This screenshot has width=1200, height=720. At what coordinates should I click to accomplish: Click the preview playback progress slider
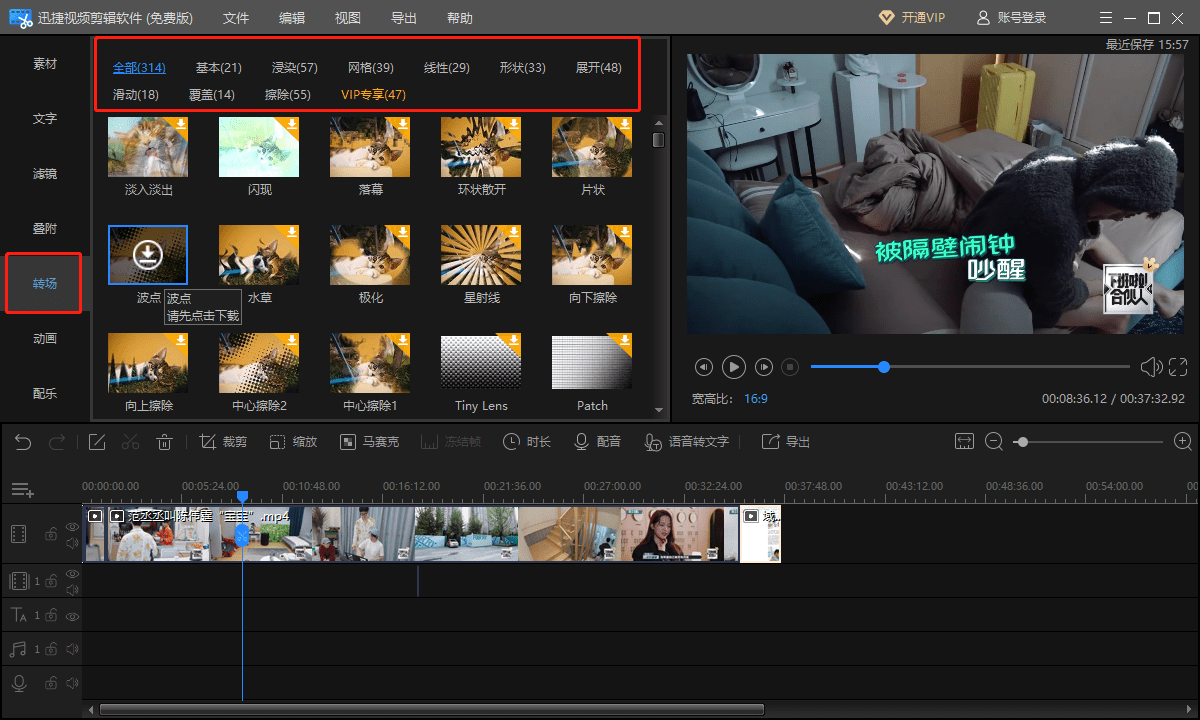[971, 367]
